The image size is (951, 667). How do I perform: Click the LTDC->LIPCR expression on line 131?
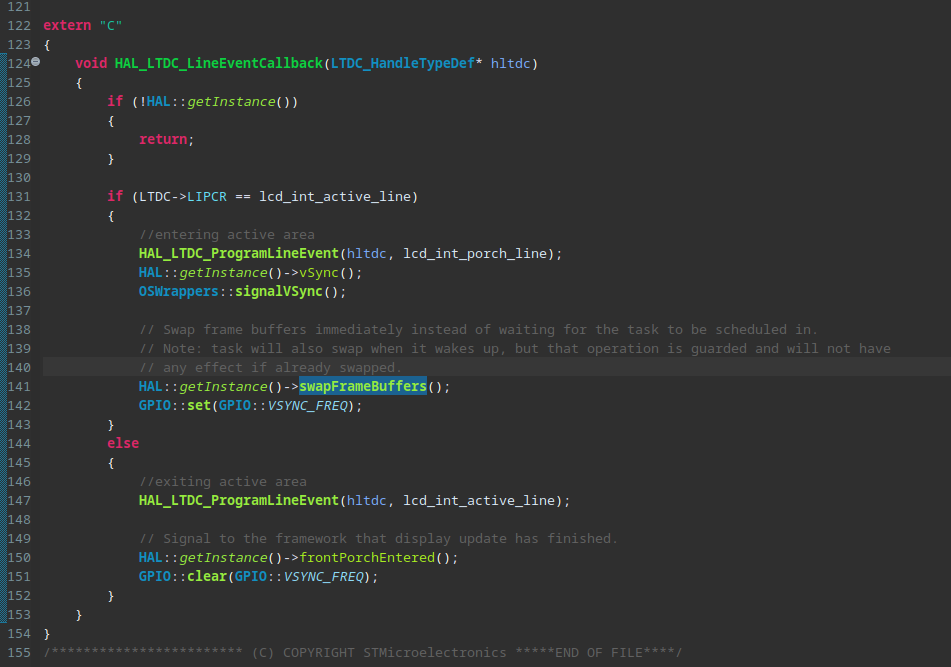(185, 196)
